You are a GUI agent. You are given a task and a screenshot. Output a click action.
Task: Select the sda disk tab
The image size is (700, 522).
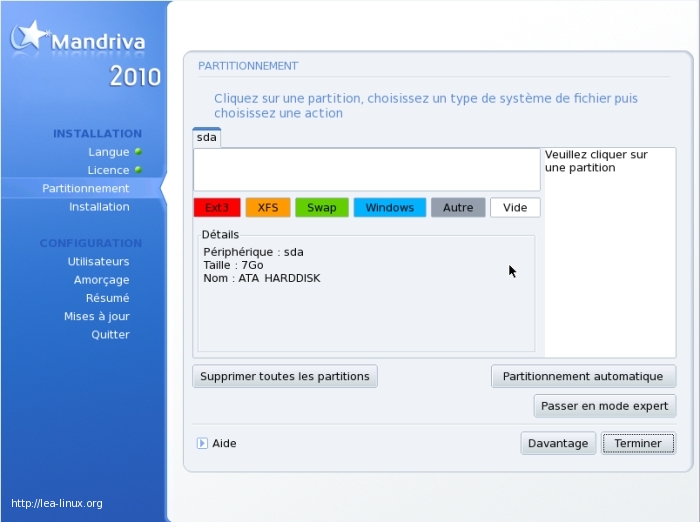[207, 138]
